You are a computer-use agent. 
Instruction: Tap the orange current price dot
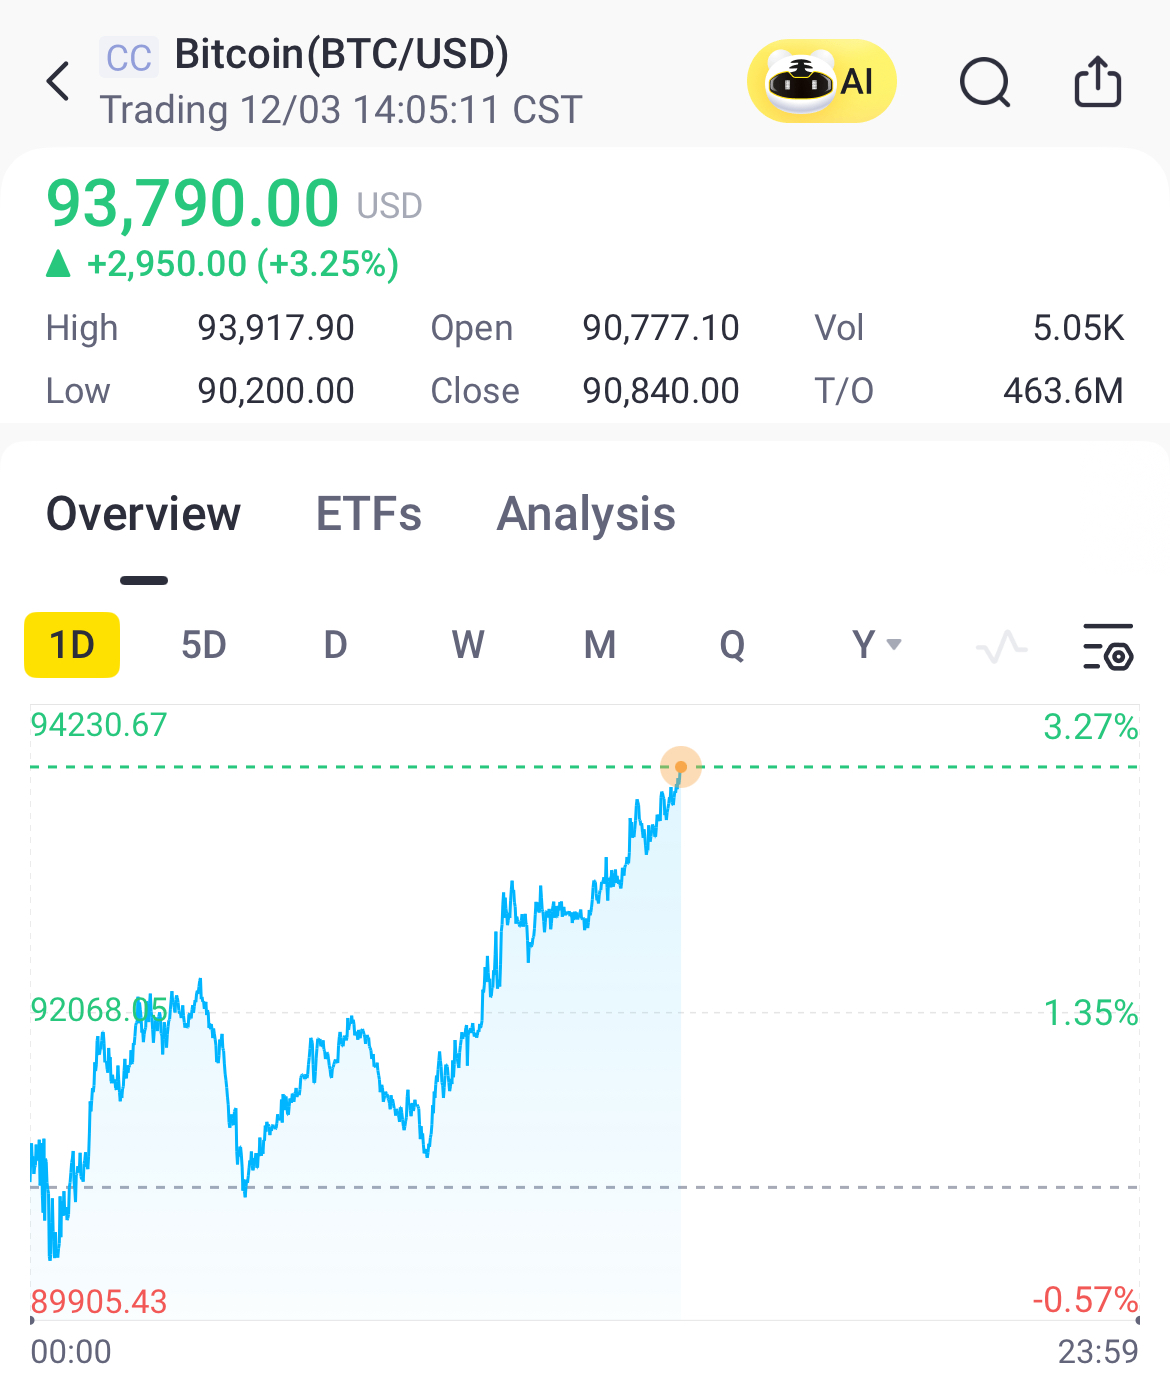681,767
